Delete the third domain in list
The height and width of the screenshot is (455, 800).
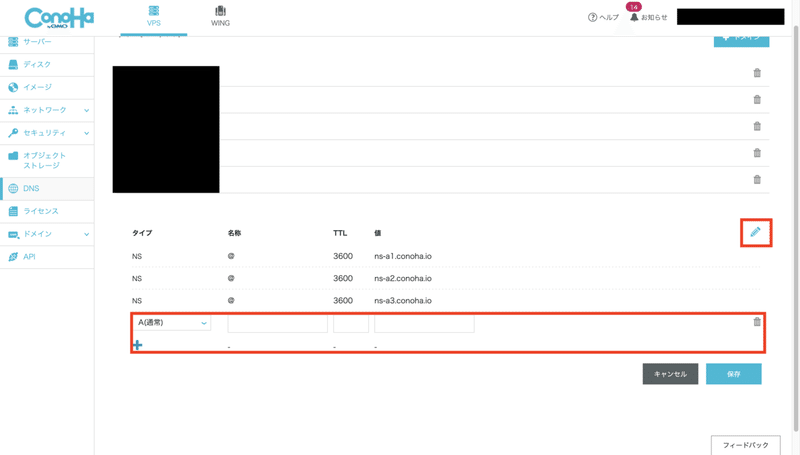click(x=757, y=126)
